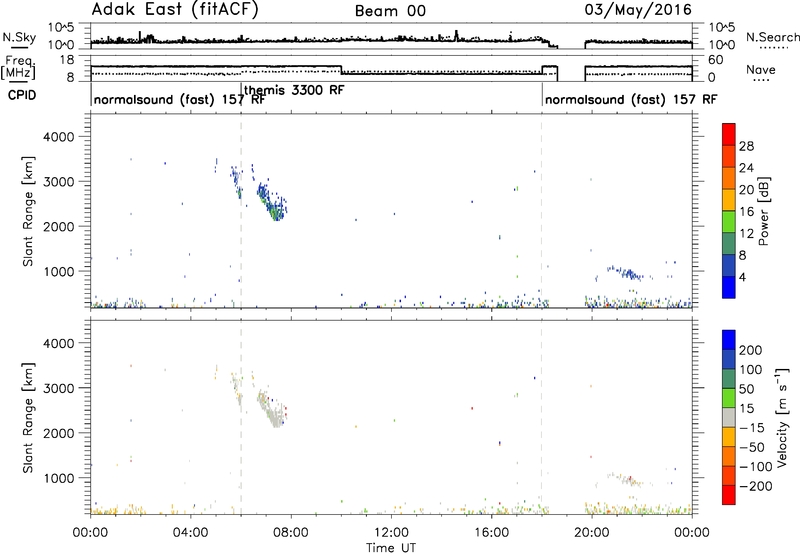800x554 pixels.
Task: Click the blue echo streak near 1000 km after 20:00 in power panel
Action: coord(625,273)
